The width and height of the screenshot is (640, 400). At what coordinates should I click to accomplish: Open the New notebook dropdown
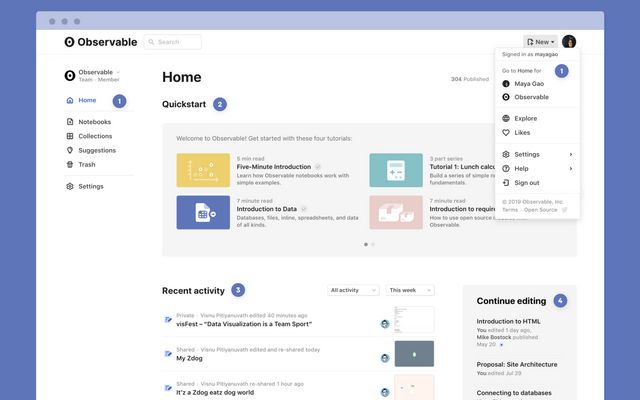(x=540, y=42)
